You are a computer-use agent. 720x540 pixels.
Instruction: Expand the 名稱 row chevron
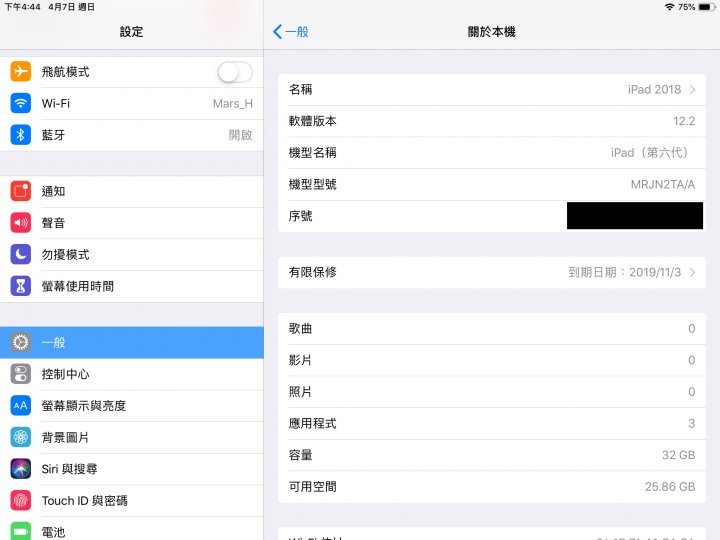(692, 90)
